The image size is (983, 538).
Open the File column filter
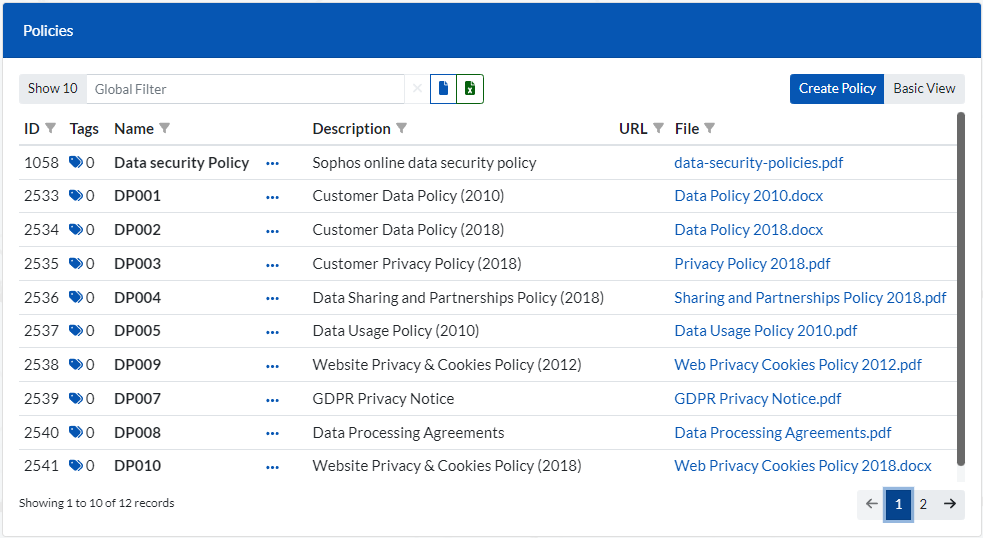(x=710, y=129)
